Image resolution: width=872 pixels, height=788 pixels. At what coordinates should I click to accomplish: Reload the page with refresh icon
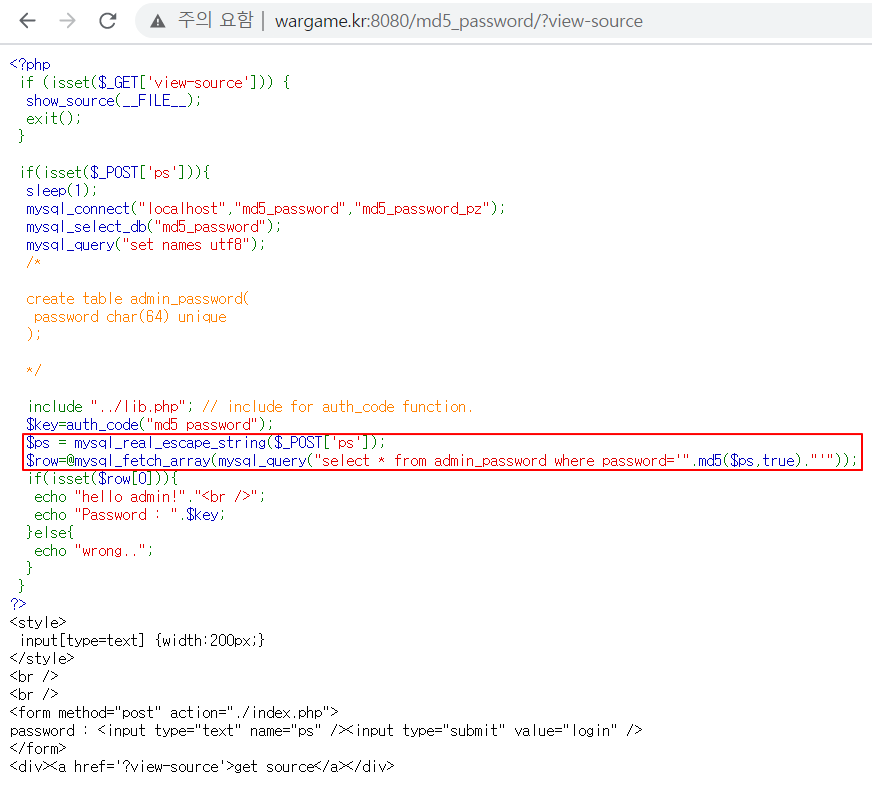[107, 21]
